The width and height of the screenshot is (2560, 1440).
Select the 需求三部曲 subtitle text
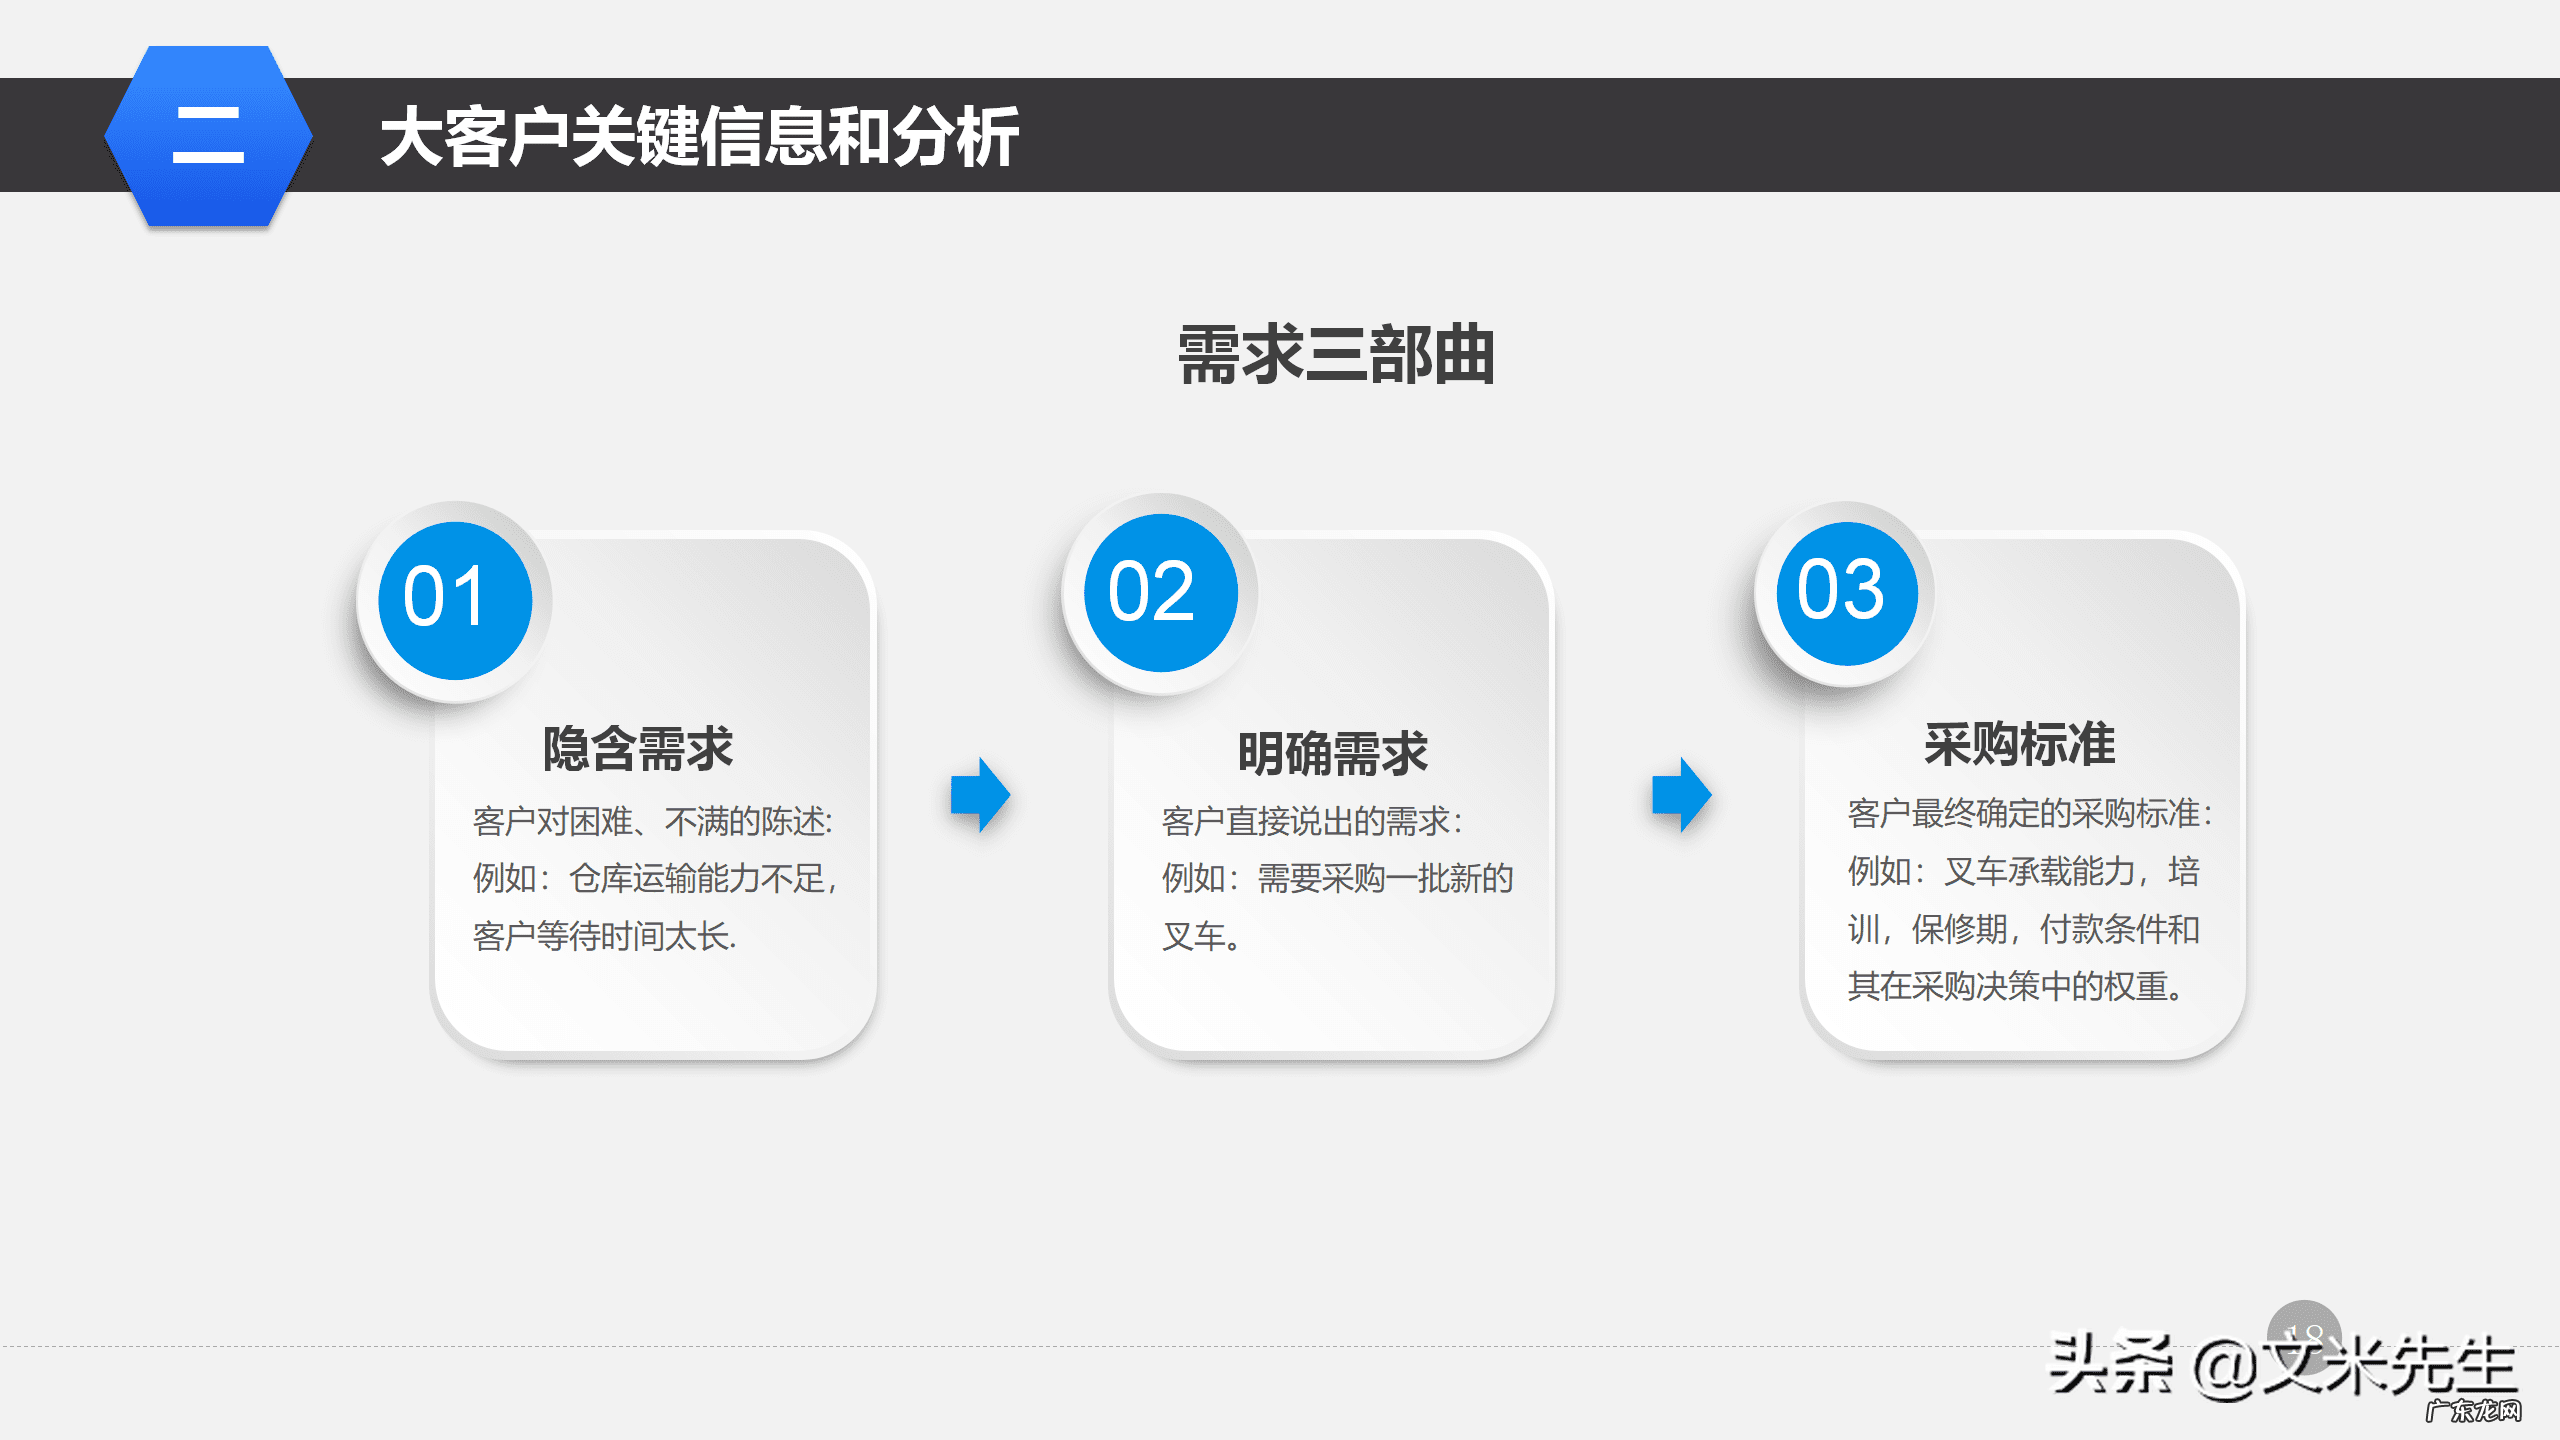1336,355
